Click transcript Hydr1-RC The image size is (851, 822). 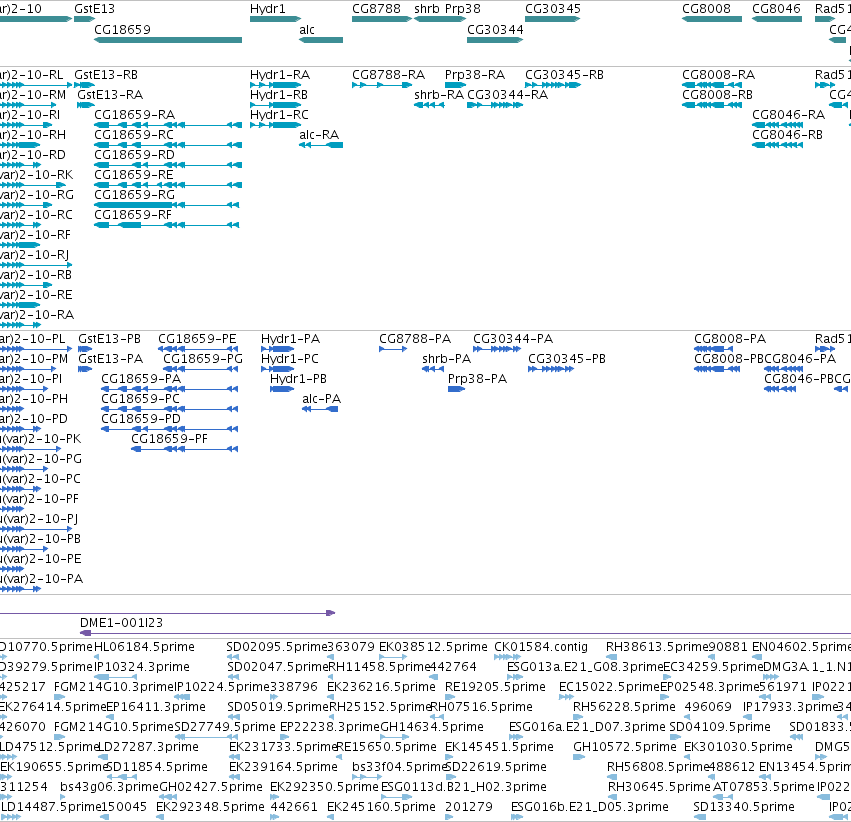point(280,115)
